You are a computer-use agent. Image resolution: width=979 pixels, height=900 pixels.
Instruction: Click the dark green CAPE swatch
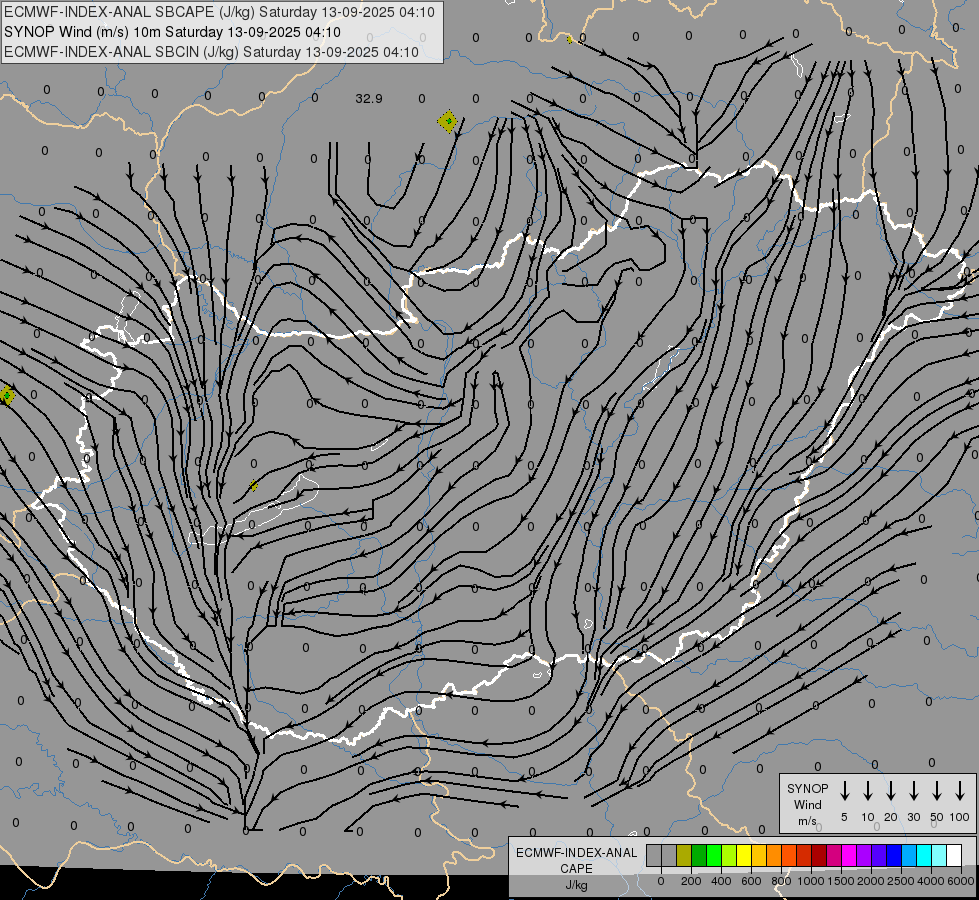coord(699,855)
